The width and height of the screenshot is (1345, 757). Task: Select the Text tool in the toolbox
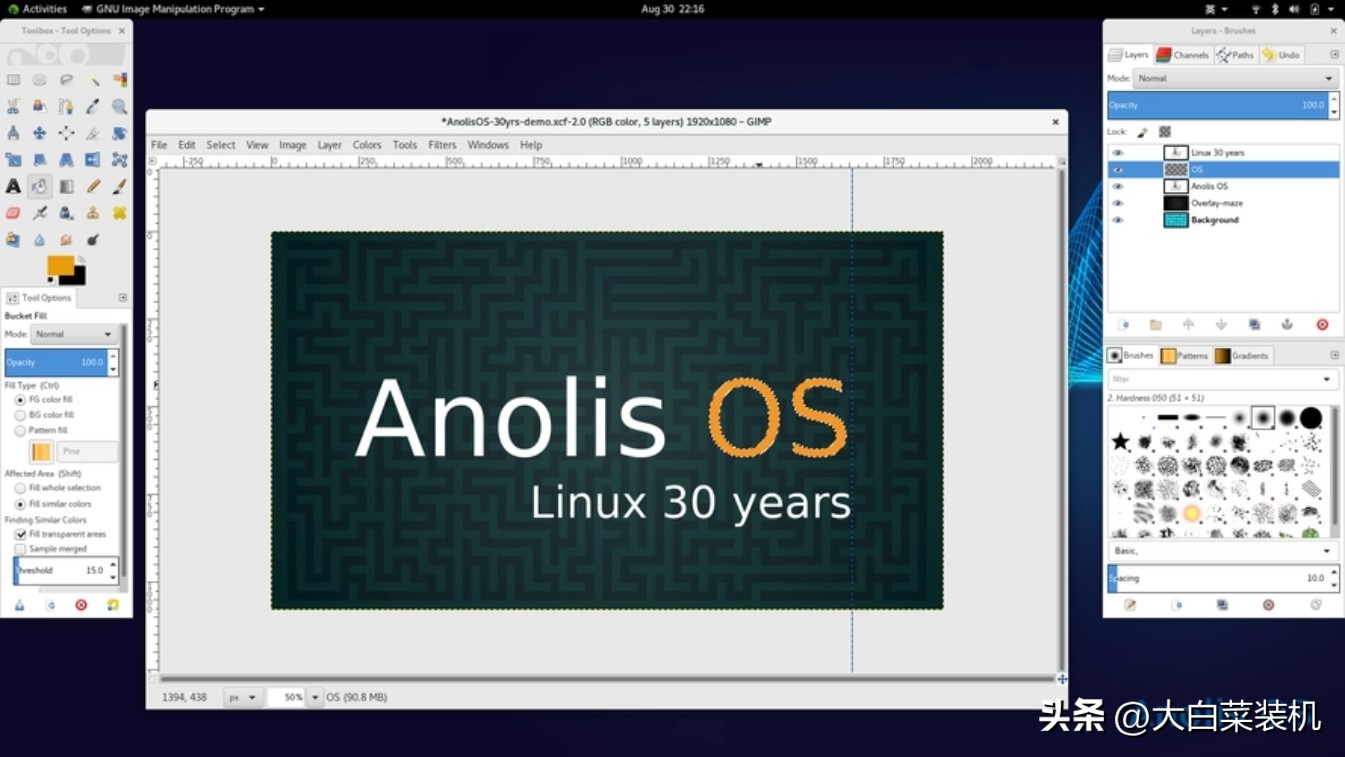click(11, 185)
